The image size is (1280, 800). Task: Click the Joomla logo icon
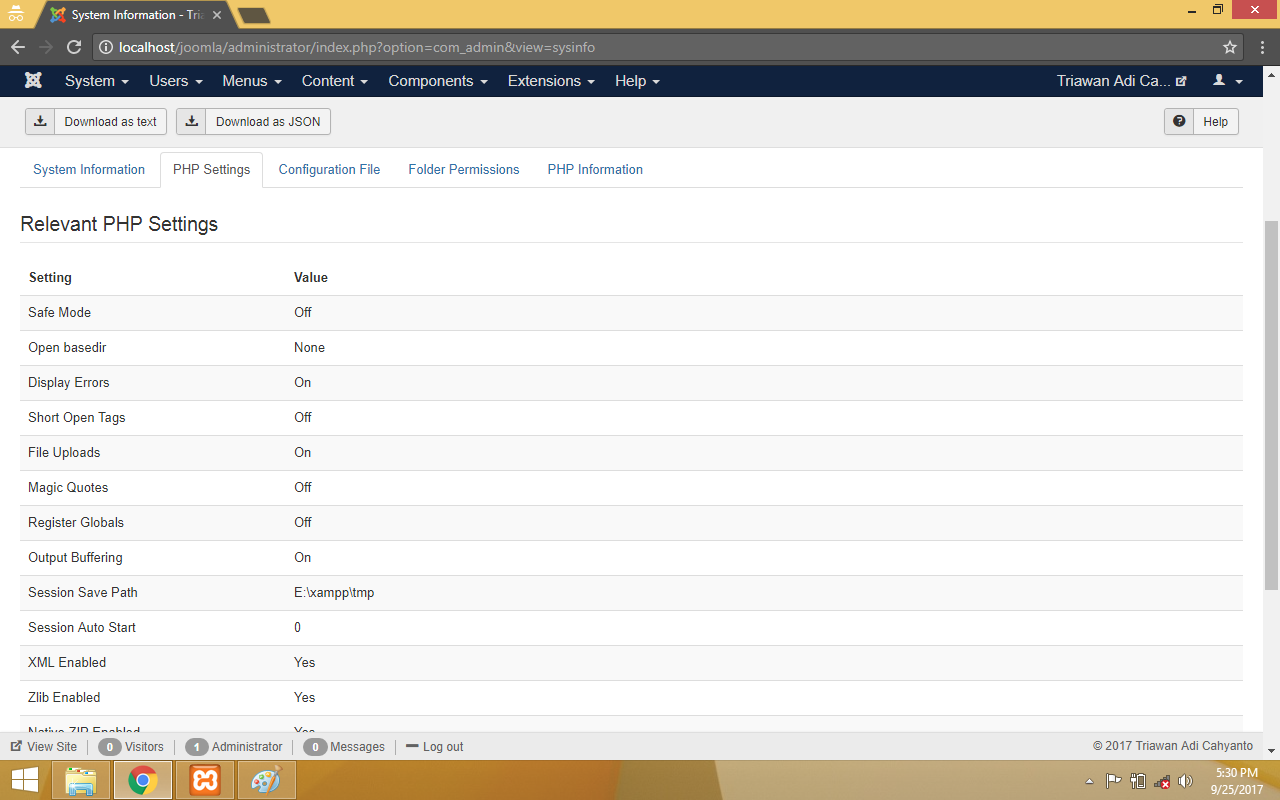pos(34,81)
